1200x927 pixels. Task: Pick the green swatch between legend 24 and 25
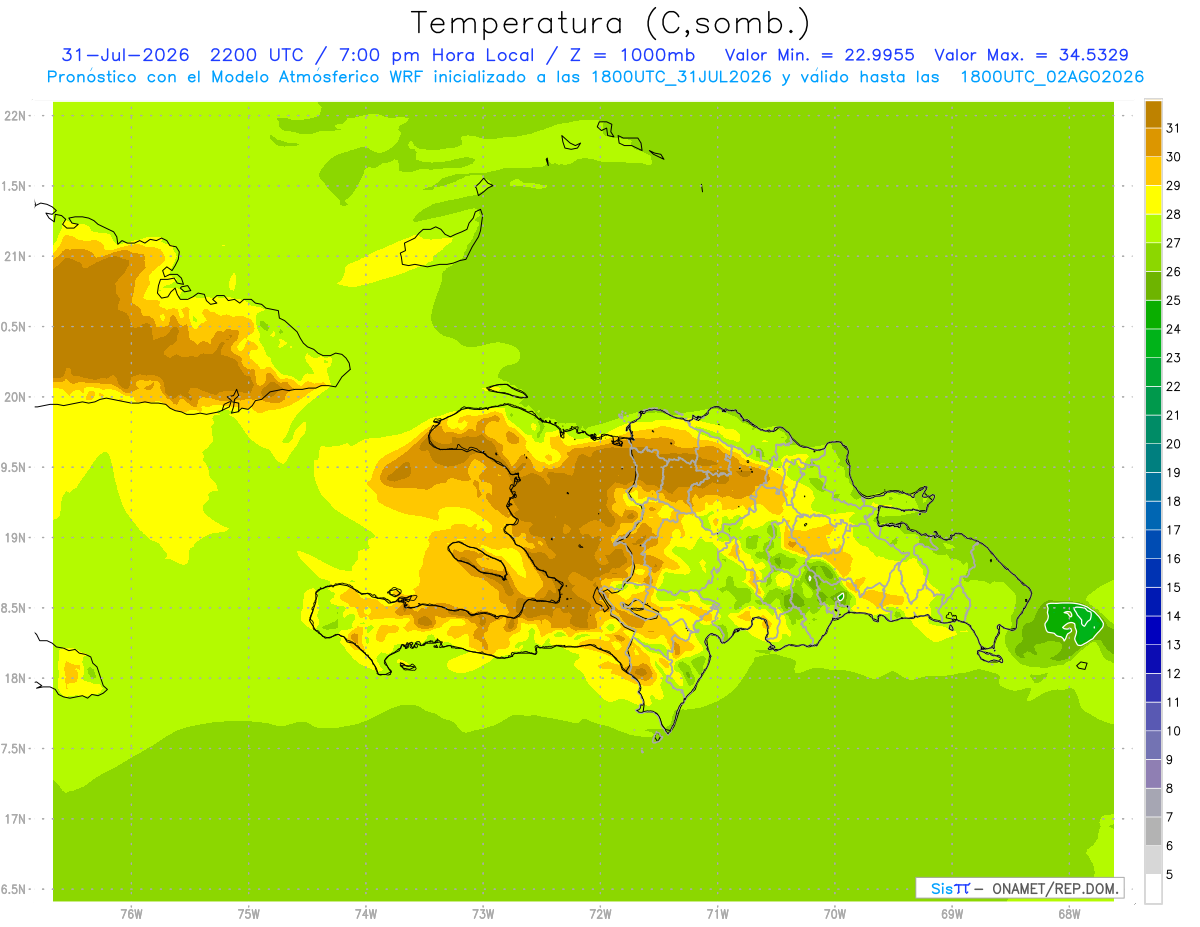(1153, 314)
